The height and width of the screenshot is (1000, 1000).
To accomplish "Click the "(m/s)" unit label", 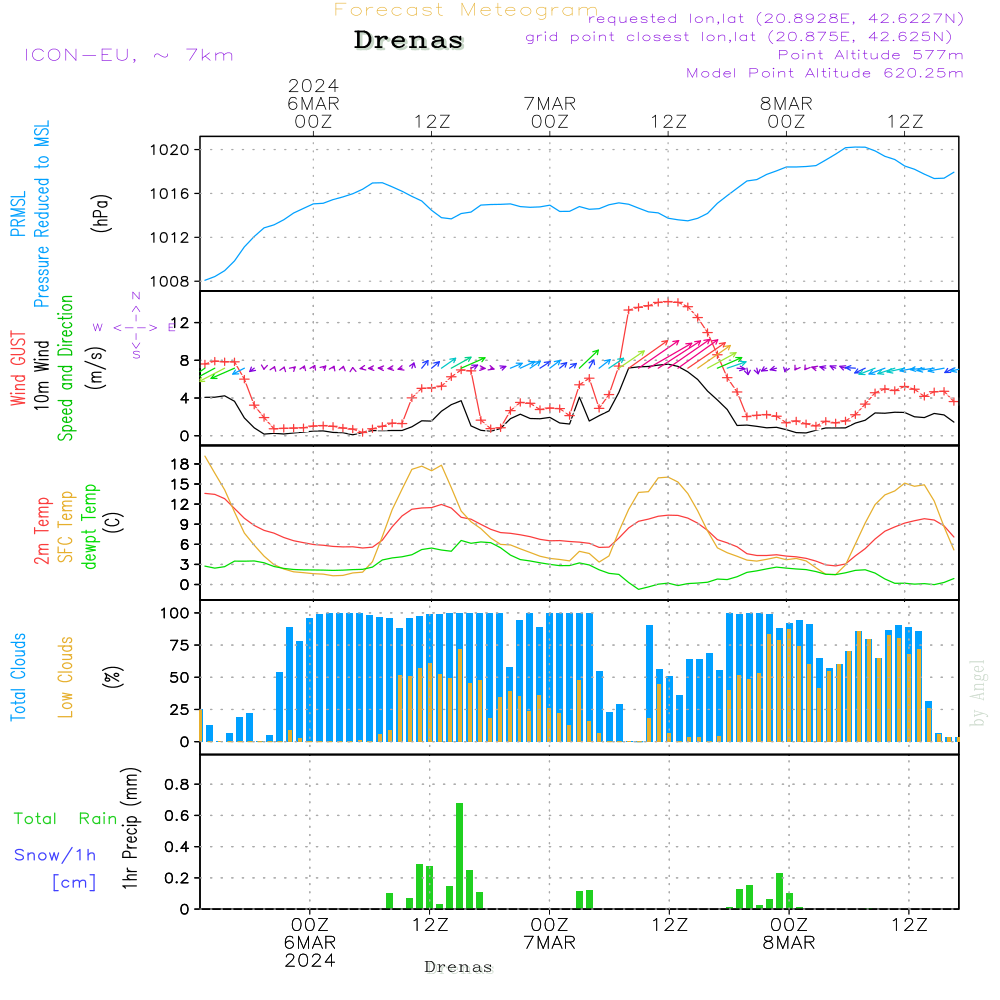I will (96, 368).
